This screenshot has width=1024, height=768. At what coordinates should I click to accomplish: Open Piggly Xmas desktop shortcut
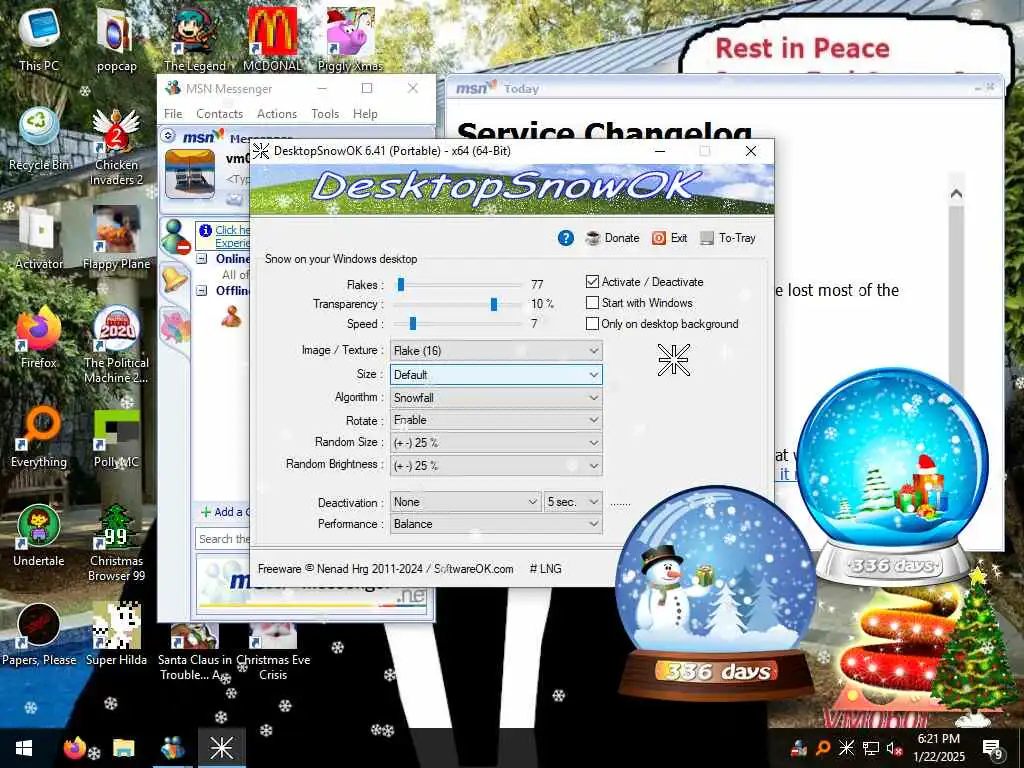pyautogui.click(x=350, y=38)
